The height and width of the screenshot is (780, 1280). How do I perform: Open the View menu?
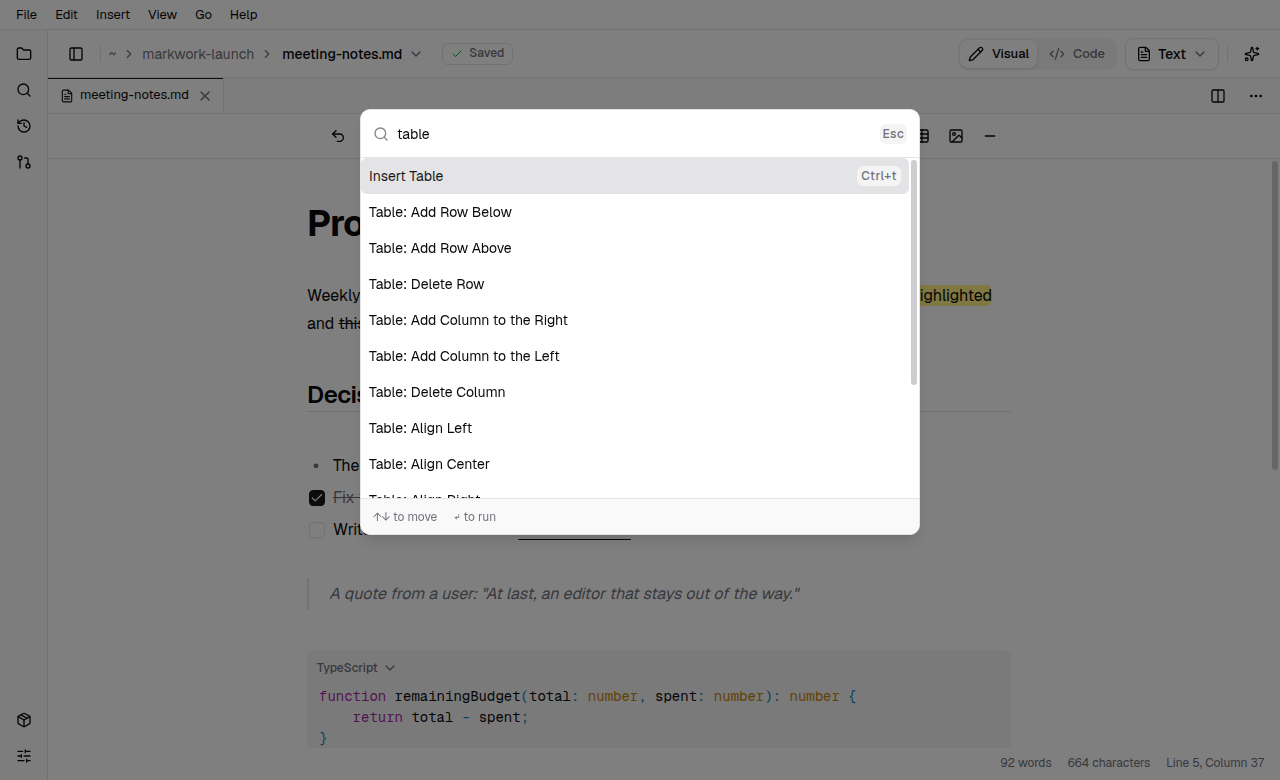point(162,15)
